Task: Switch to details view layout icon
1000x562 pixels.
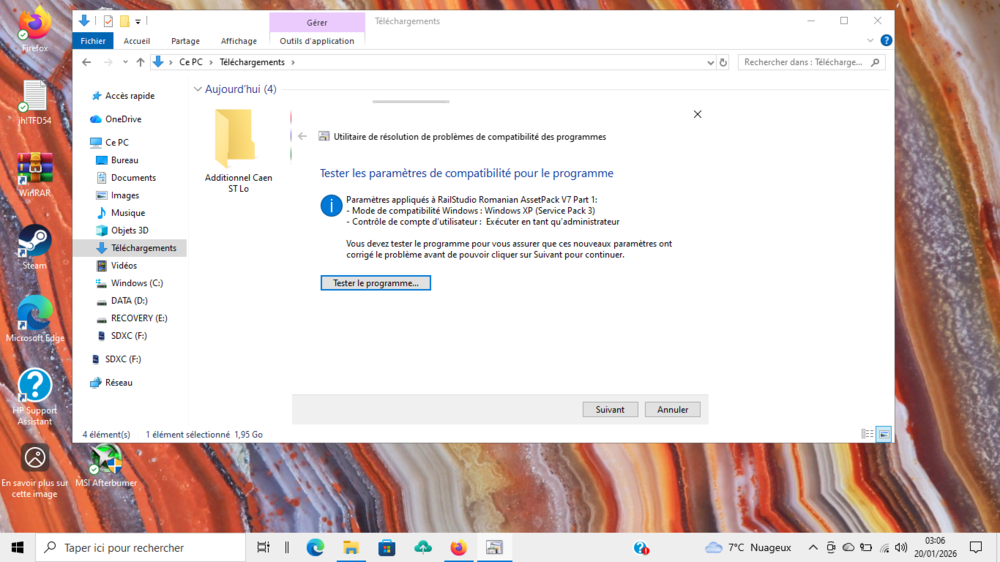Action: pos(867,434)
